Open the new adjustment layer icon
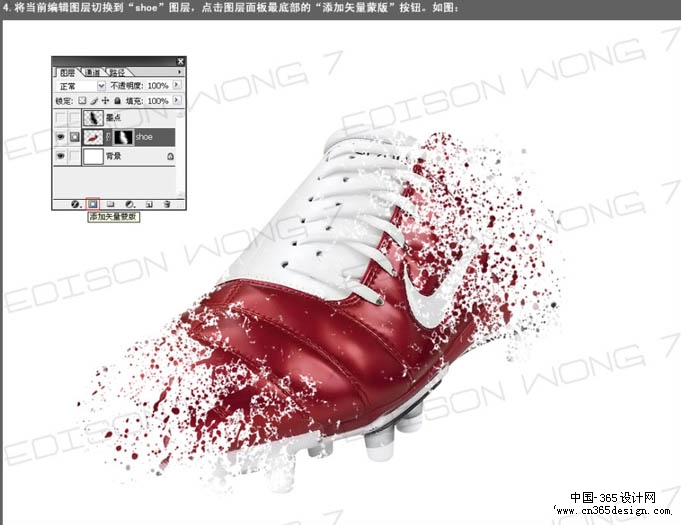The image size is (681, 525). (x=129, y=204)
